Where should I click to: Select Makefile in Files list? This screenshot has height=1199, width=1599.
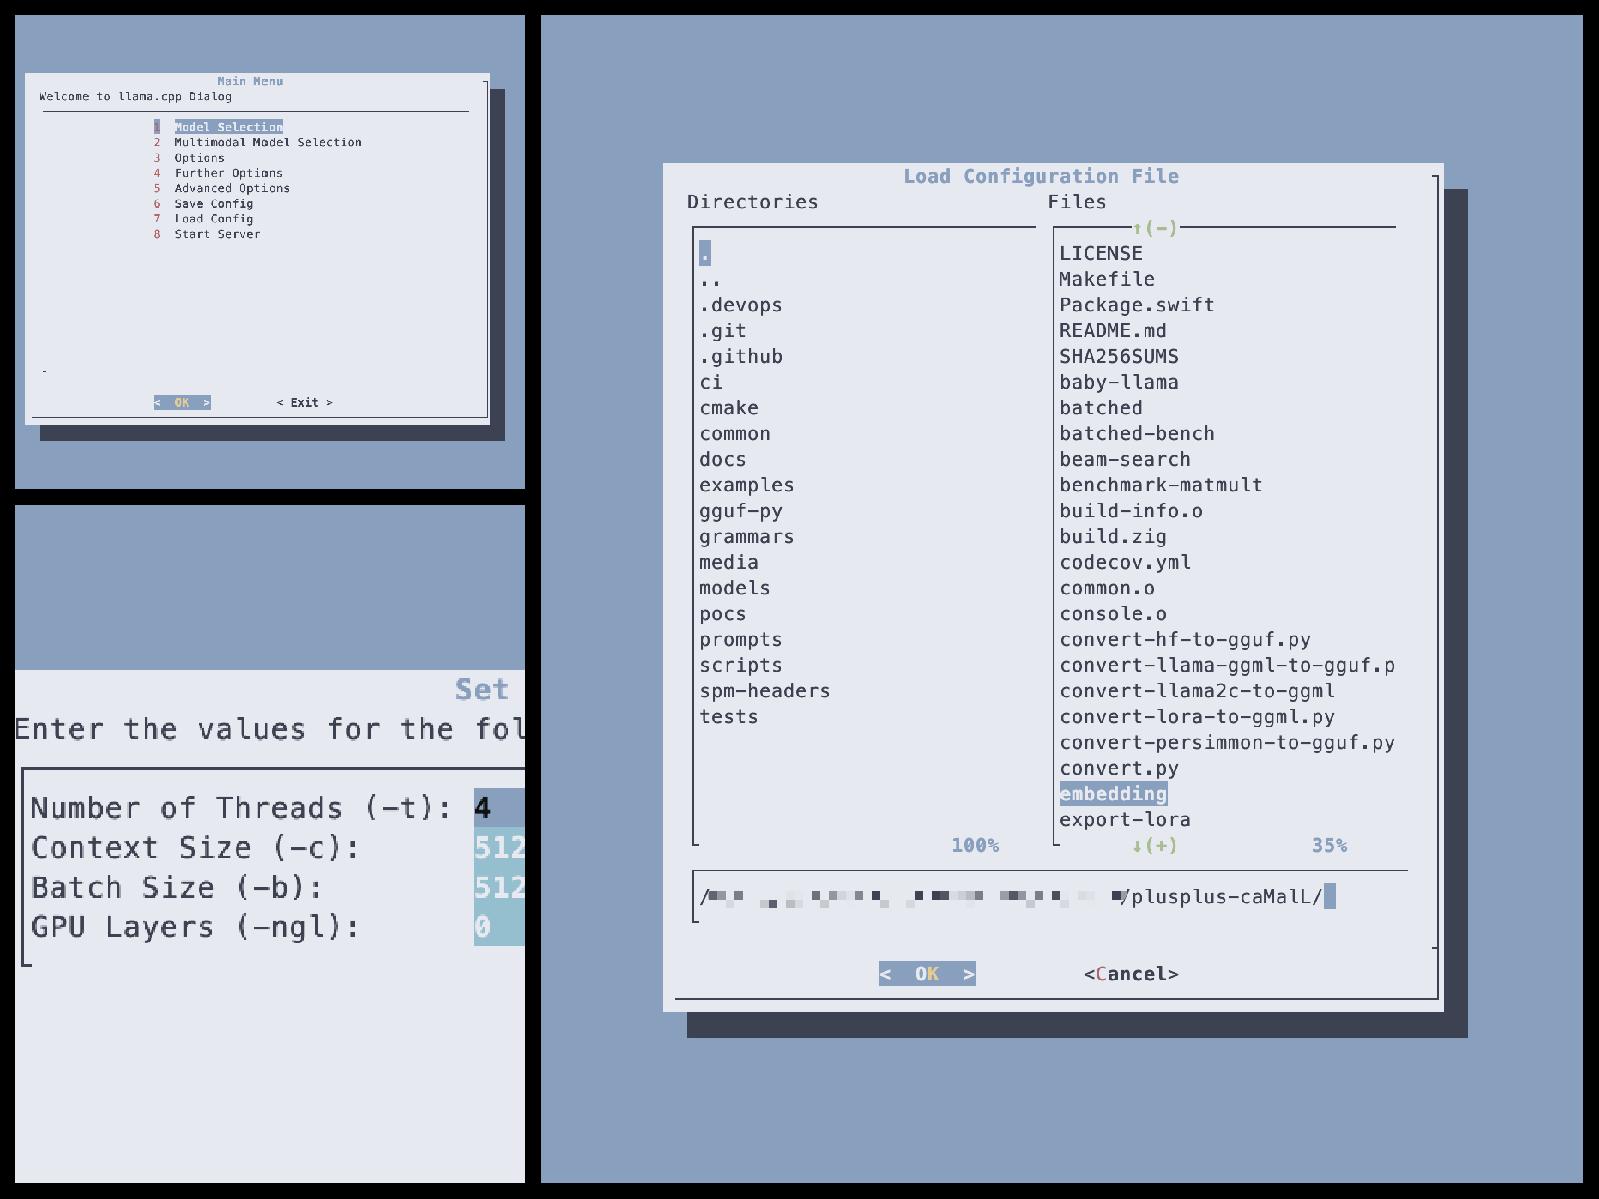point(1107,280)
